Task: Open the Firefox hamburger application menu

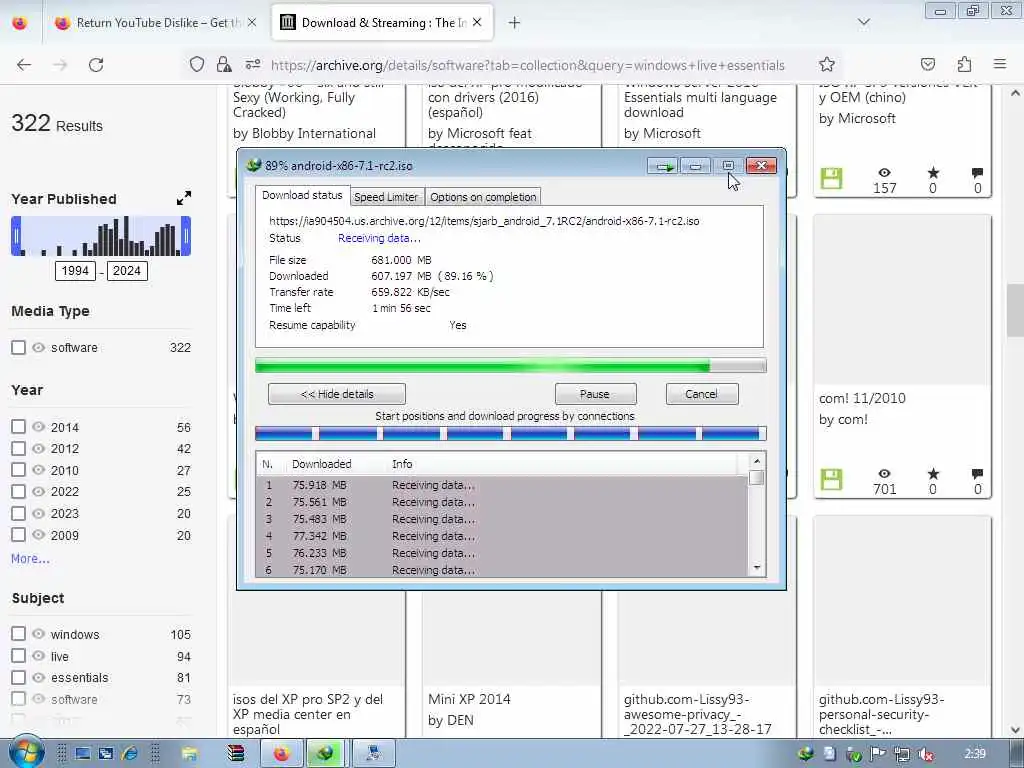Action: coord(1000,64)
